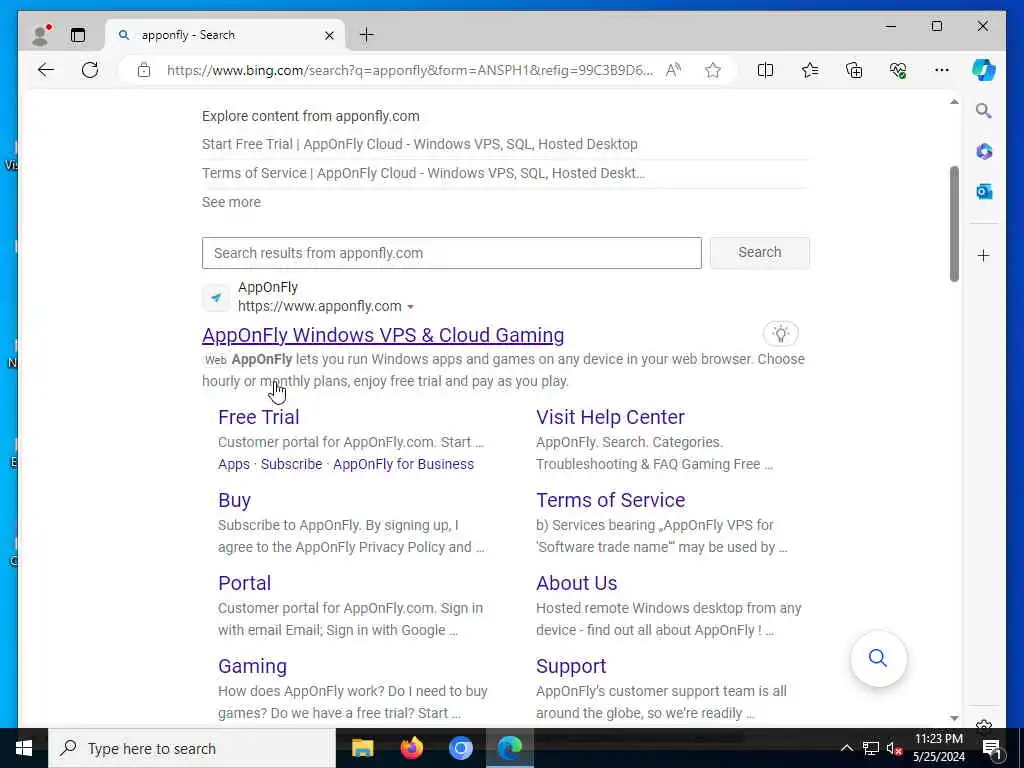Open a new tab with plus button
Image resolution: width=1024 pixels, height=768 pixels.
(367, 35)
